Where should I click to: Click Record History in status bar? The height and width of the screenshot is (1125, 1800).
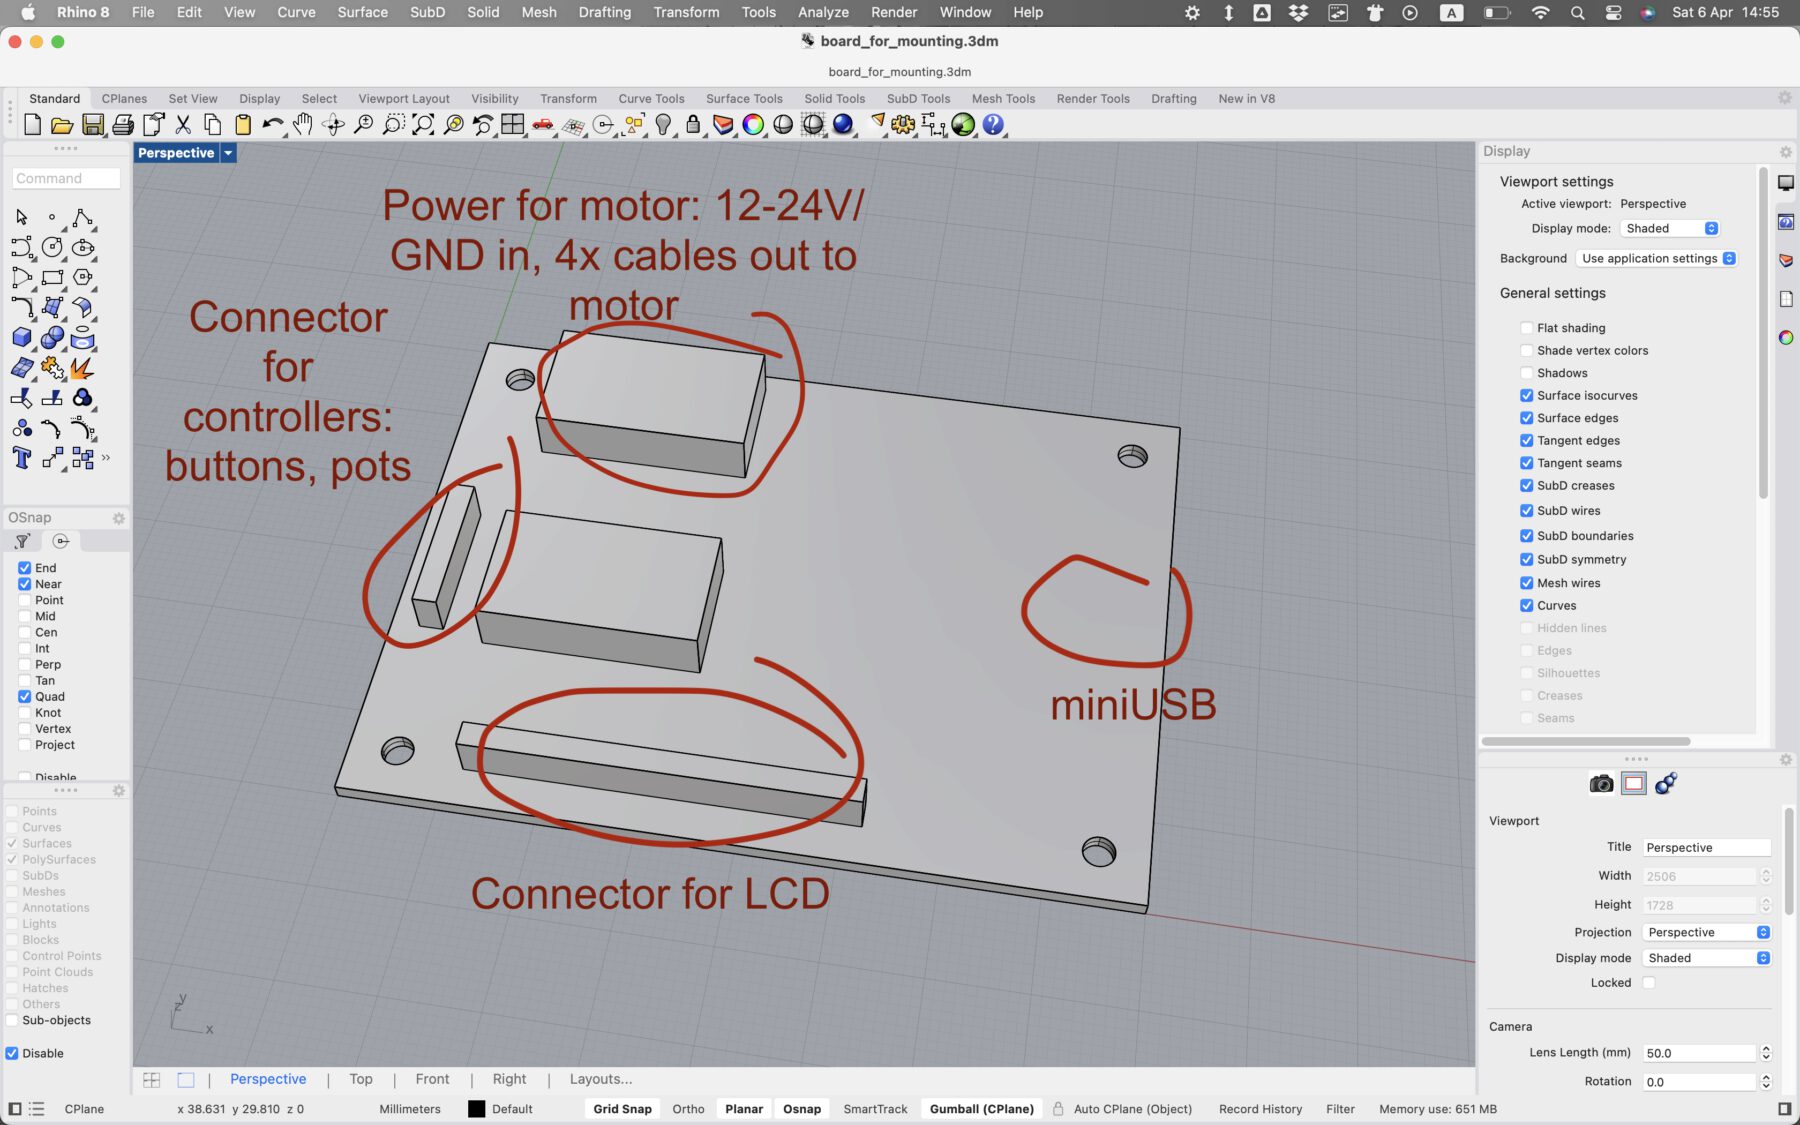(x=1260, y=1110)
